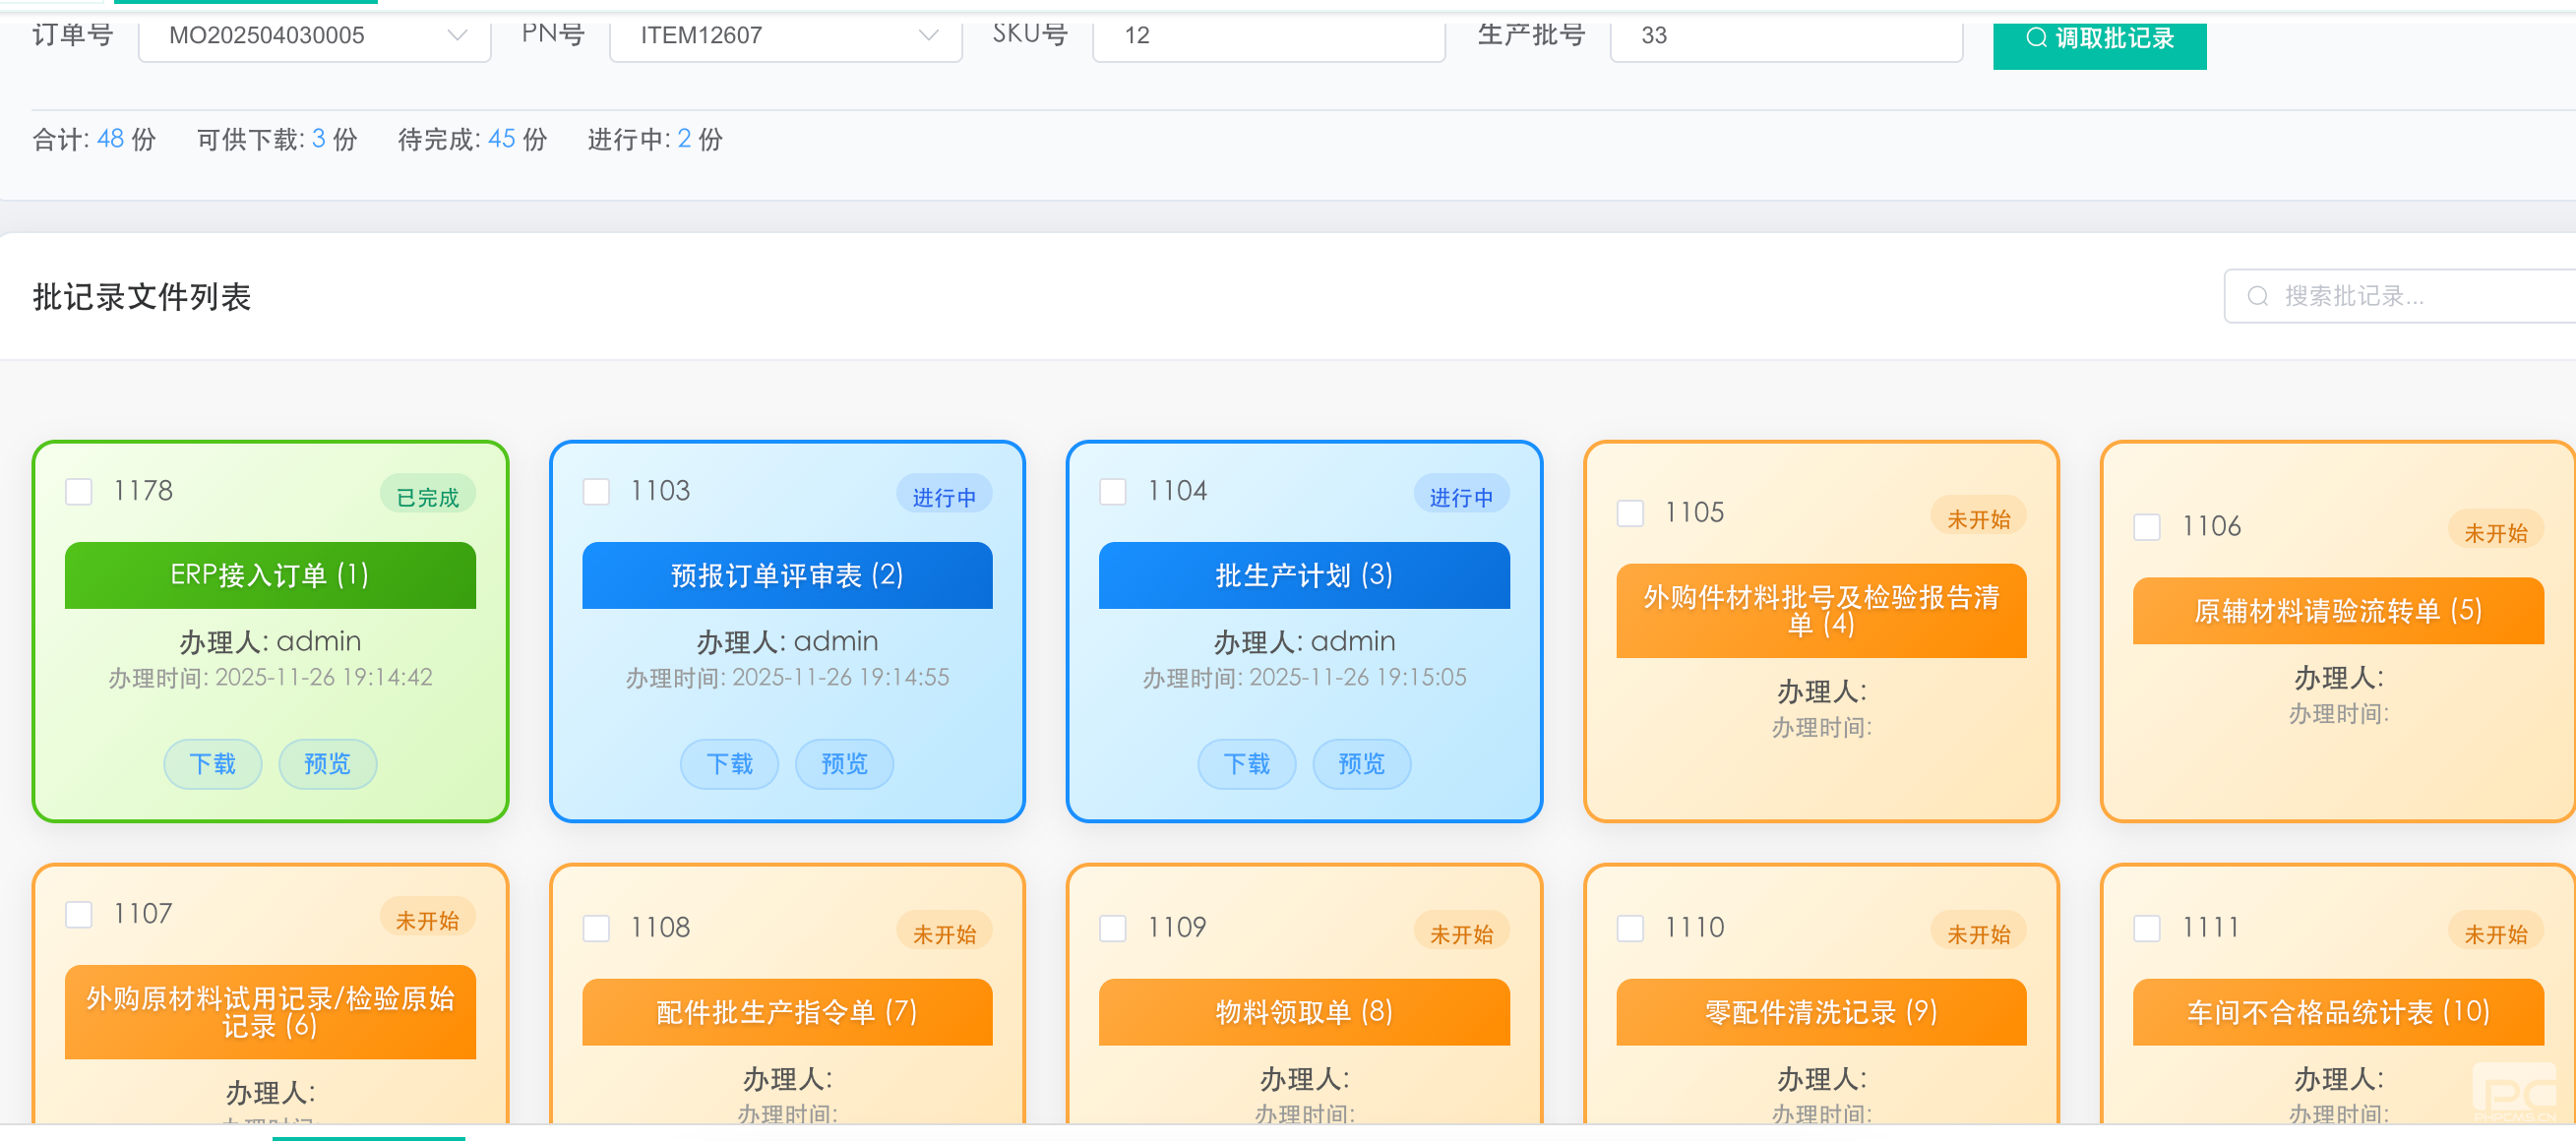Screen dimensions: 2576x1141
Task: Check the box next to record 1109
Action: click(1112, 928)
